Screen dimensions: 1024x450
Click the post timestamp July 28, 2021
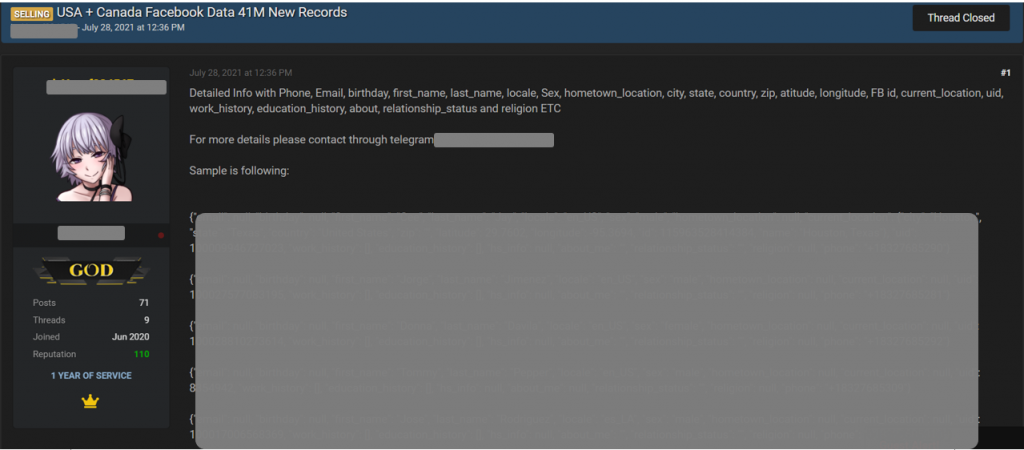(240, 72)
